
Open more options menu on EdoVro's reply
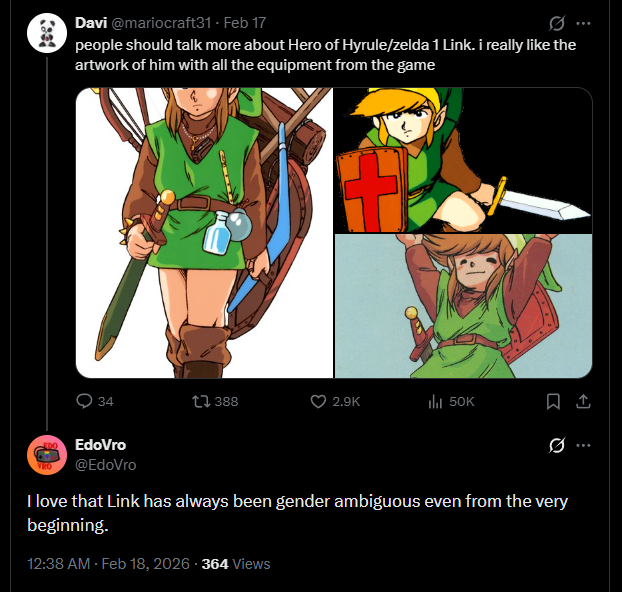(585, 445)
